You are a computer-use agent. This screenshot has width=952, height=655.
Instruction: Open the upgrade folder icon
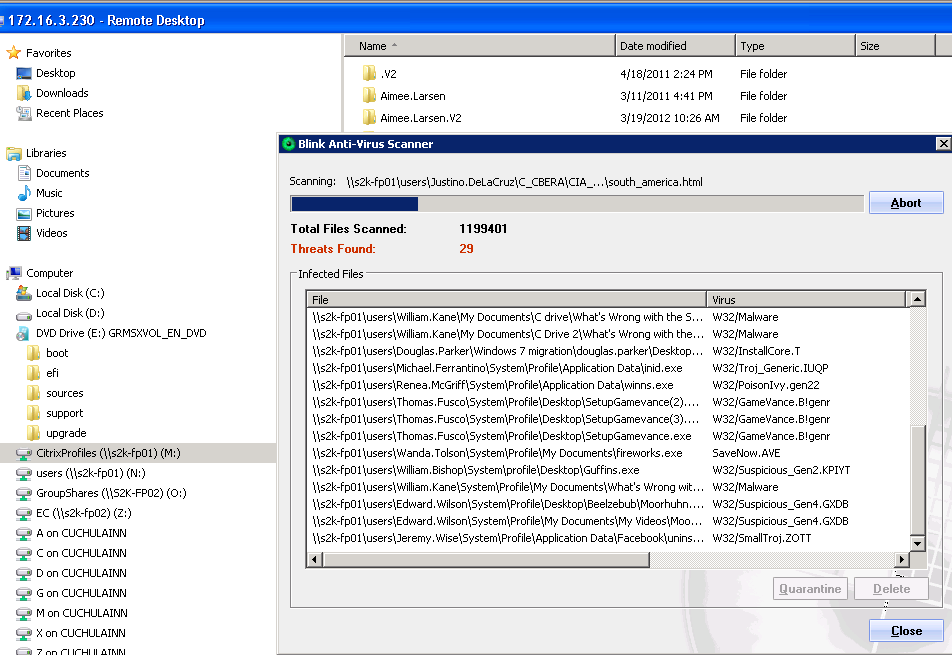pyautogui.click(x=33, y=433)
